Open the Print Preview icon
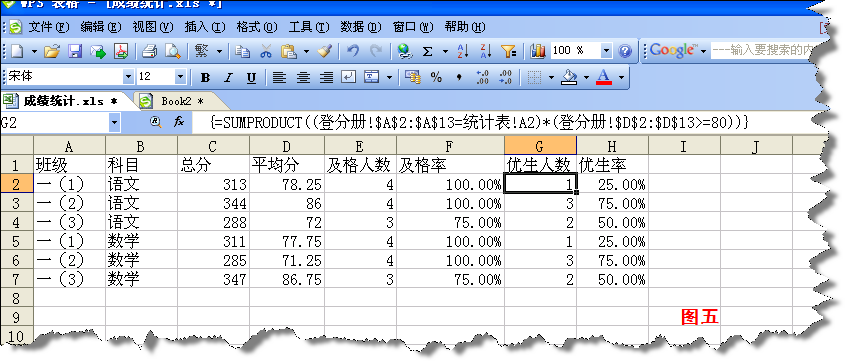This screenshot has width=845, height=361. (x=173, y=51)
